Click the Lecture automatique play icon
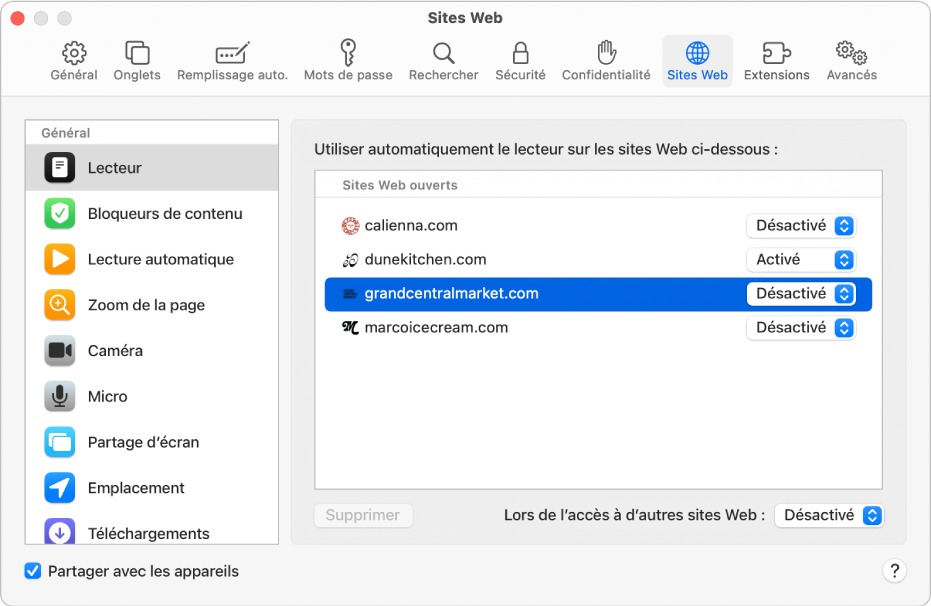The height and width of the screenshot is (606, 931). coord(60,259)
